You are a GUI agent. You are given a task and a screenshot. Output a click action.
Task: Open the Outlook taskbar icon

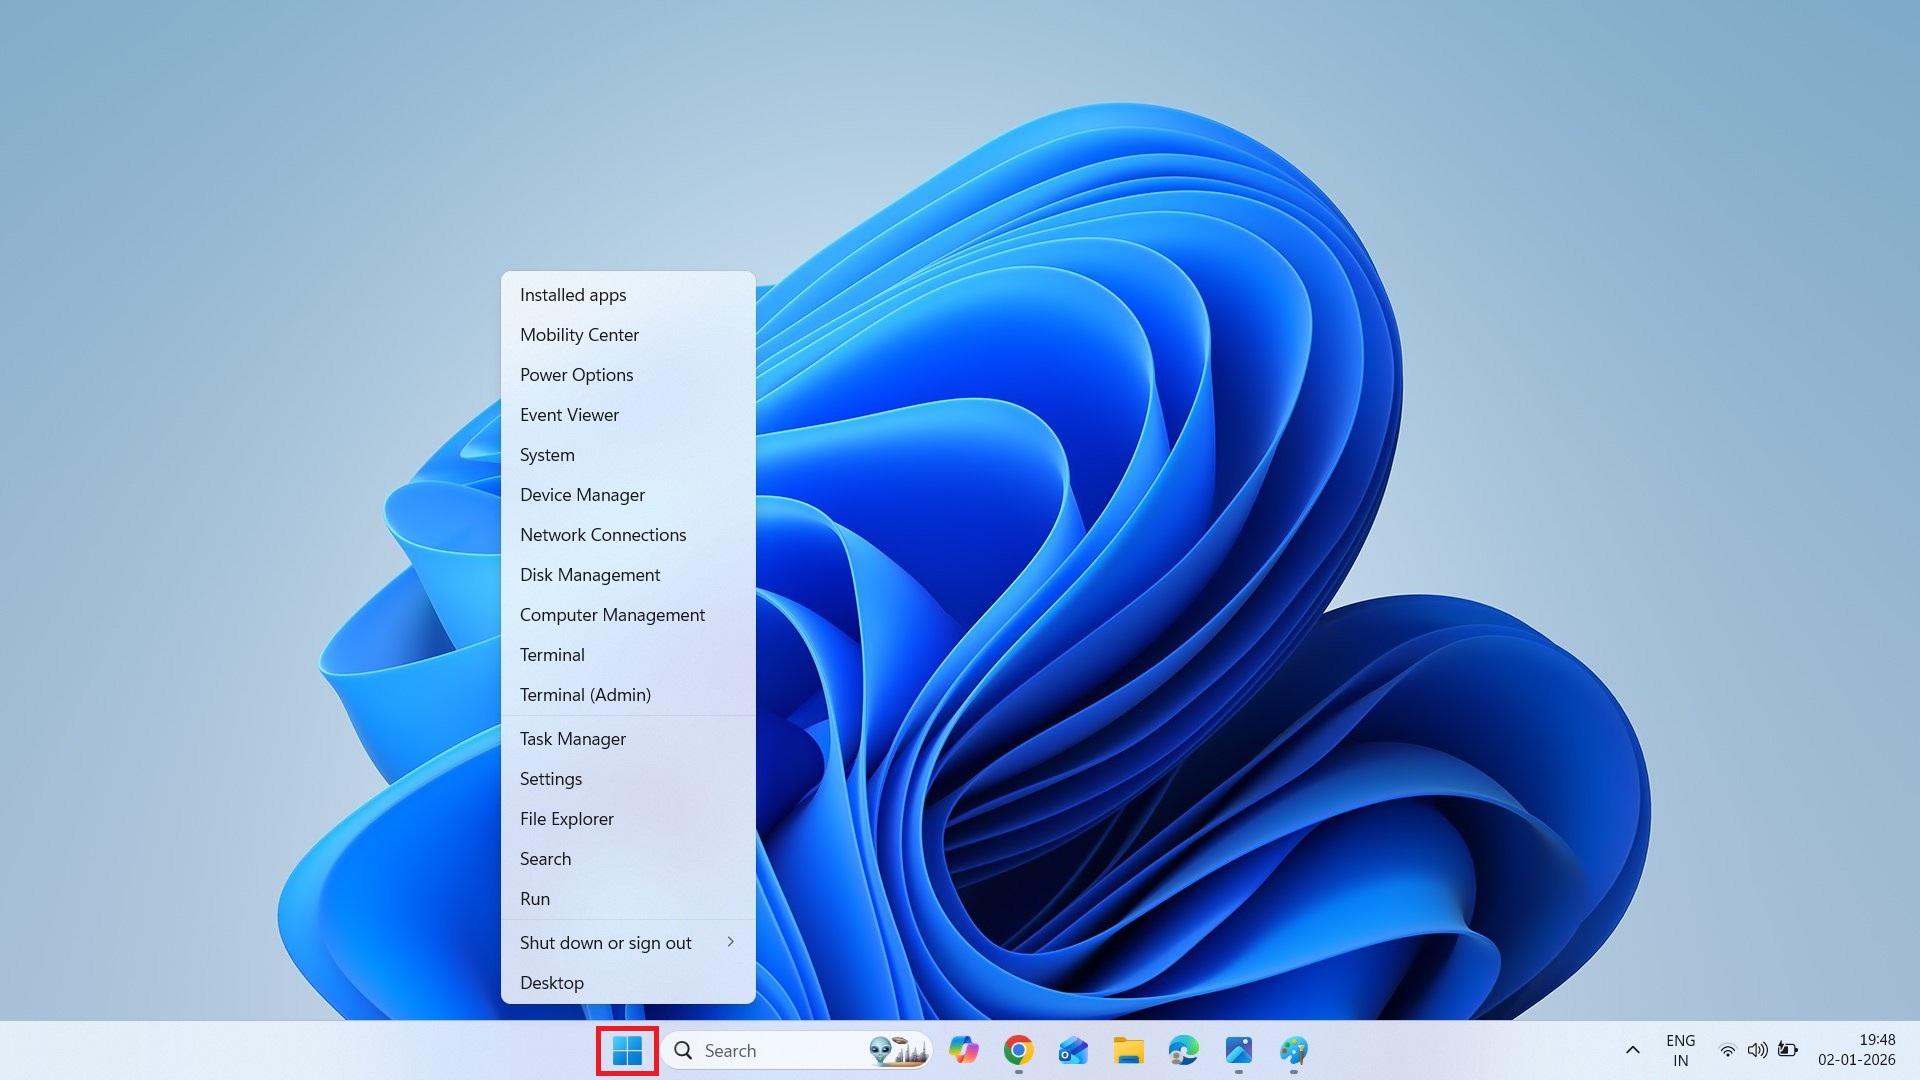pyautogui.click(x=1073, y=1050)
